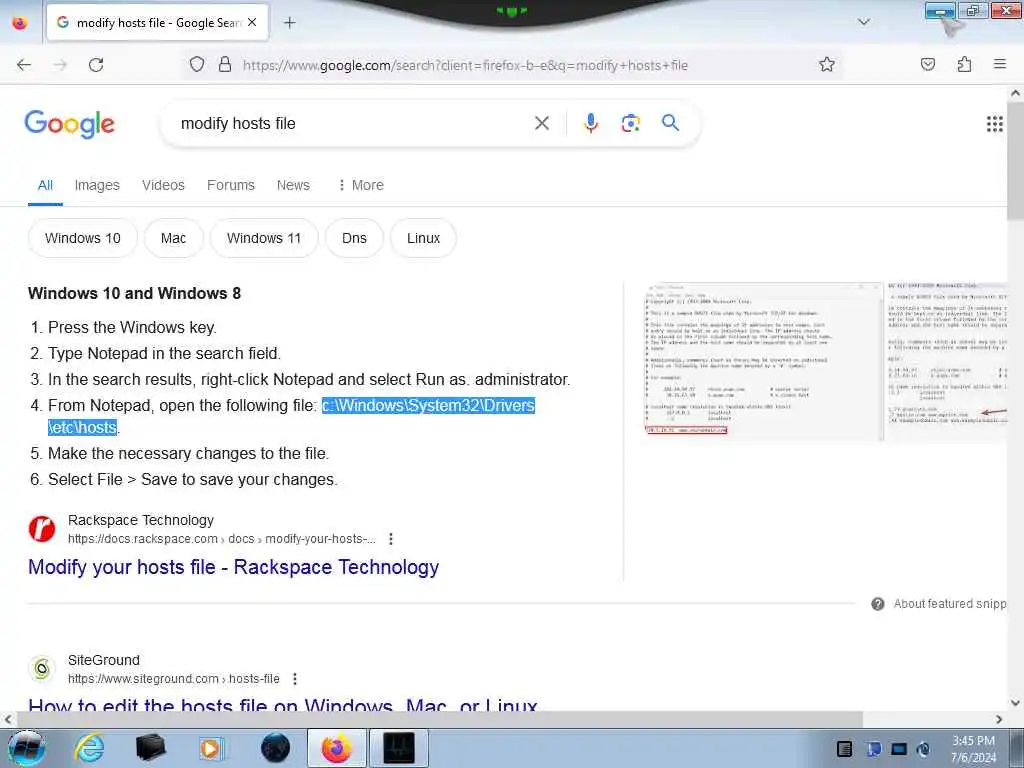Open SiteGround edit hosts file result link
The image size is (1024, 768).
pyautogui.click(x=283, y=704)
